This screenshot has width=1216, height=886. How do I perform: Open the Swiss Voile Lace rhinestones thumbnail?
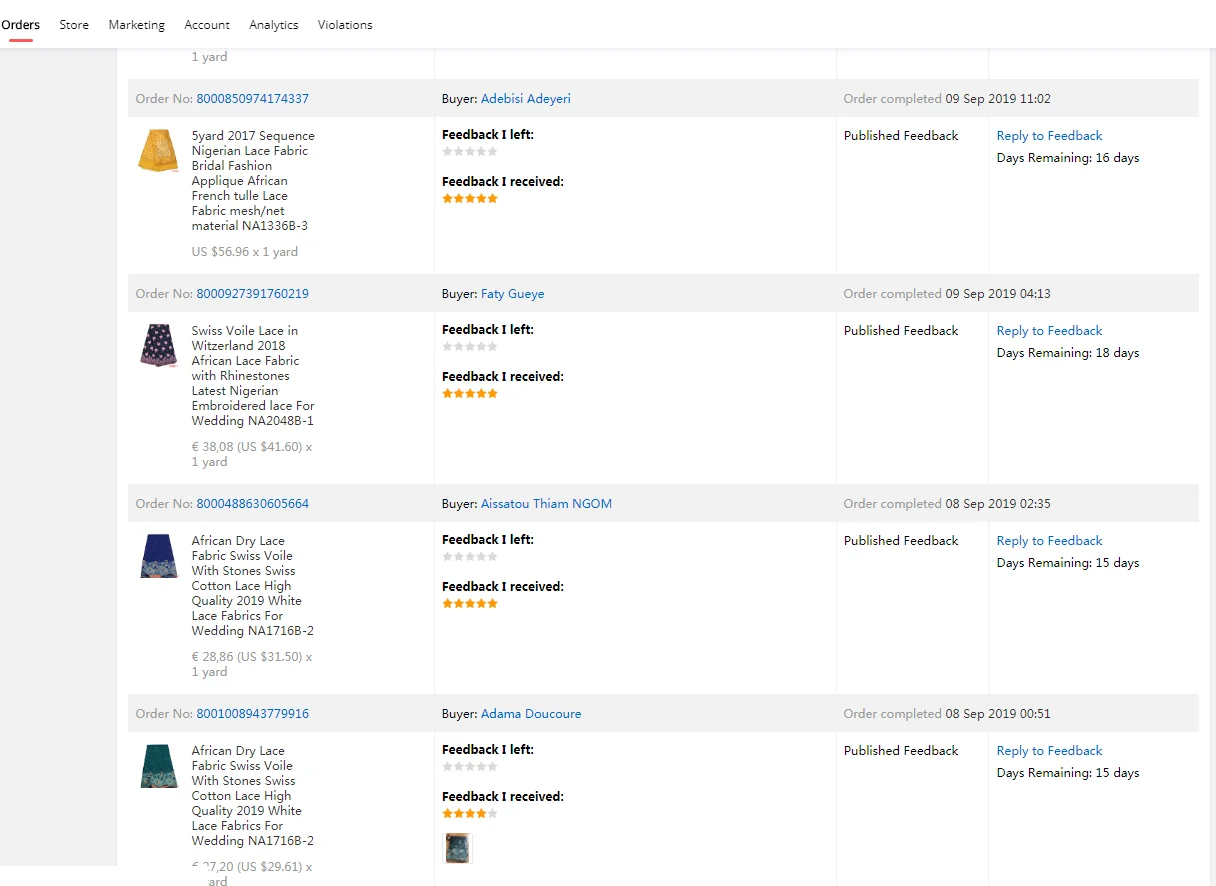coord(158,345)
